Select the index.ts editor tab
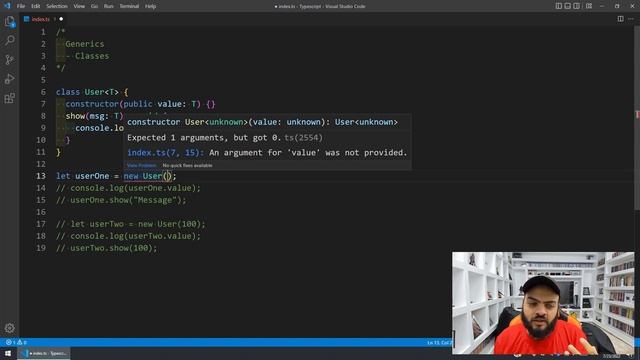640x360 pixels. 44,19
